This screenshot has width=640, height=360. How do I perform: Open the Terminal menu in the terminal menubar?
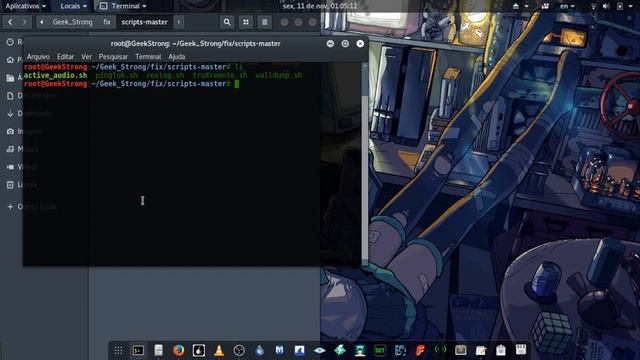148,57
